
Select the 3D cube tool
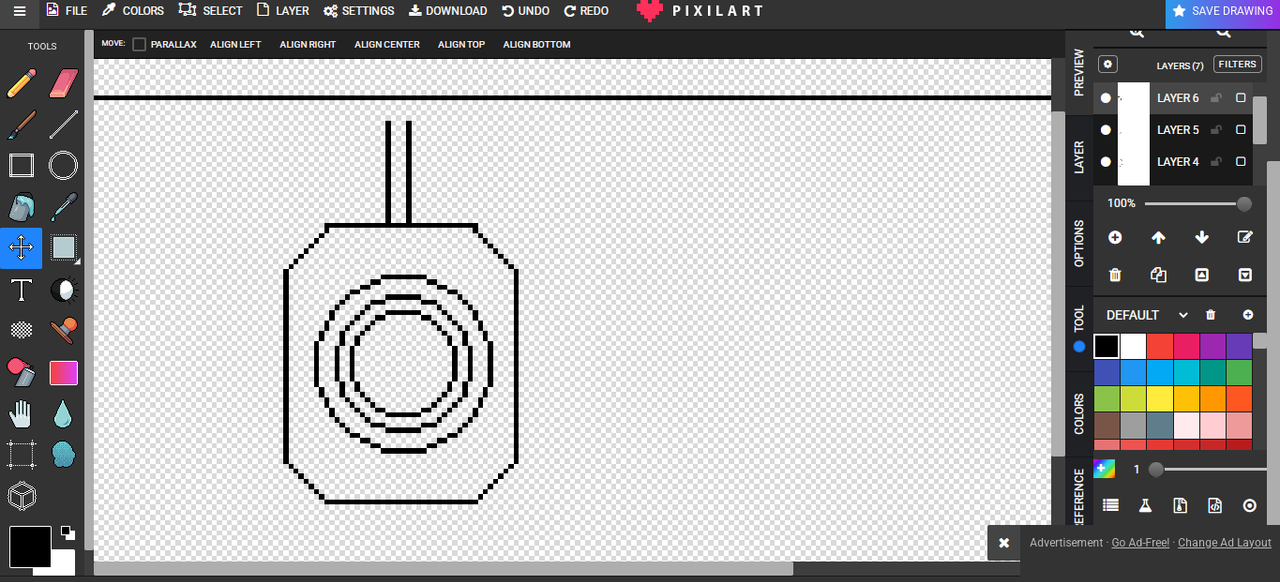[21, 496]
